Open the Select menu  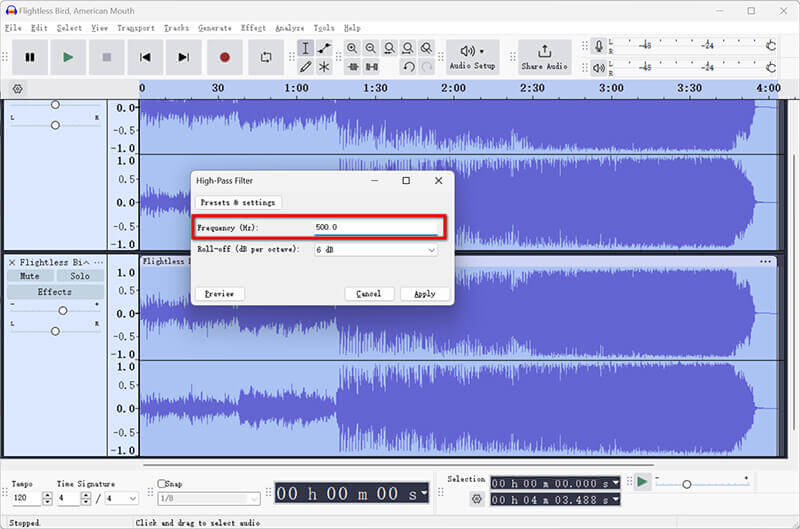coord(69,28)
